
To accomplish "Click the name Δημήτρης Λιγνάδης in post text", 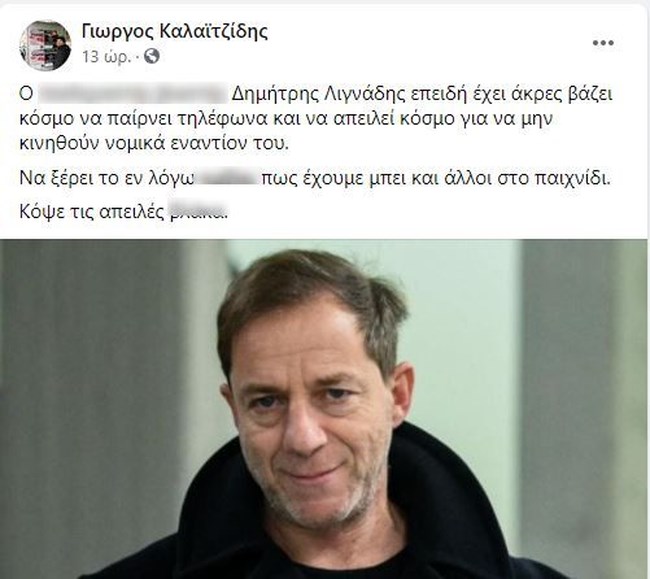I will coord(318,94).
